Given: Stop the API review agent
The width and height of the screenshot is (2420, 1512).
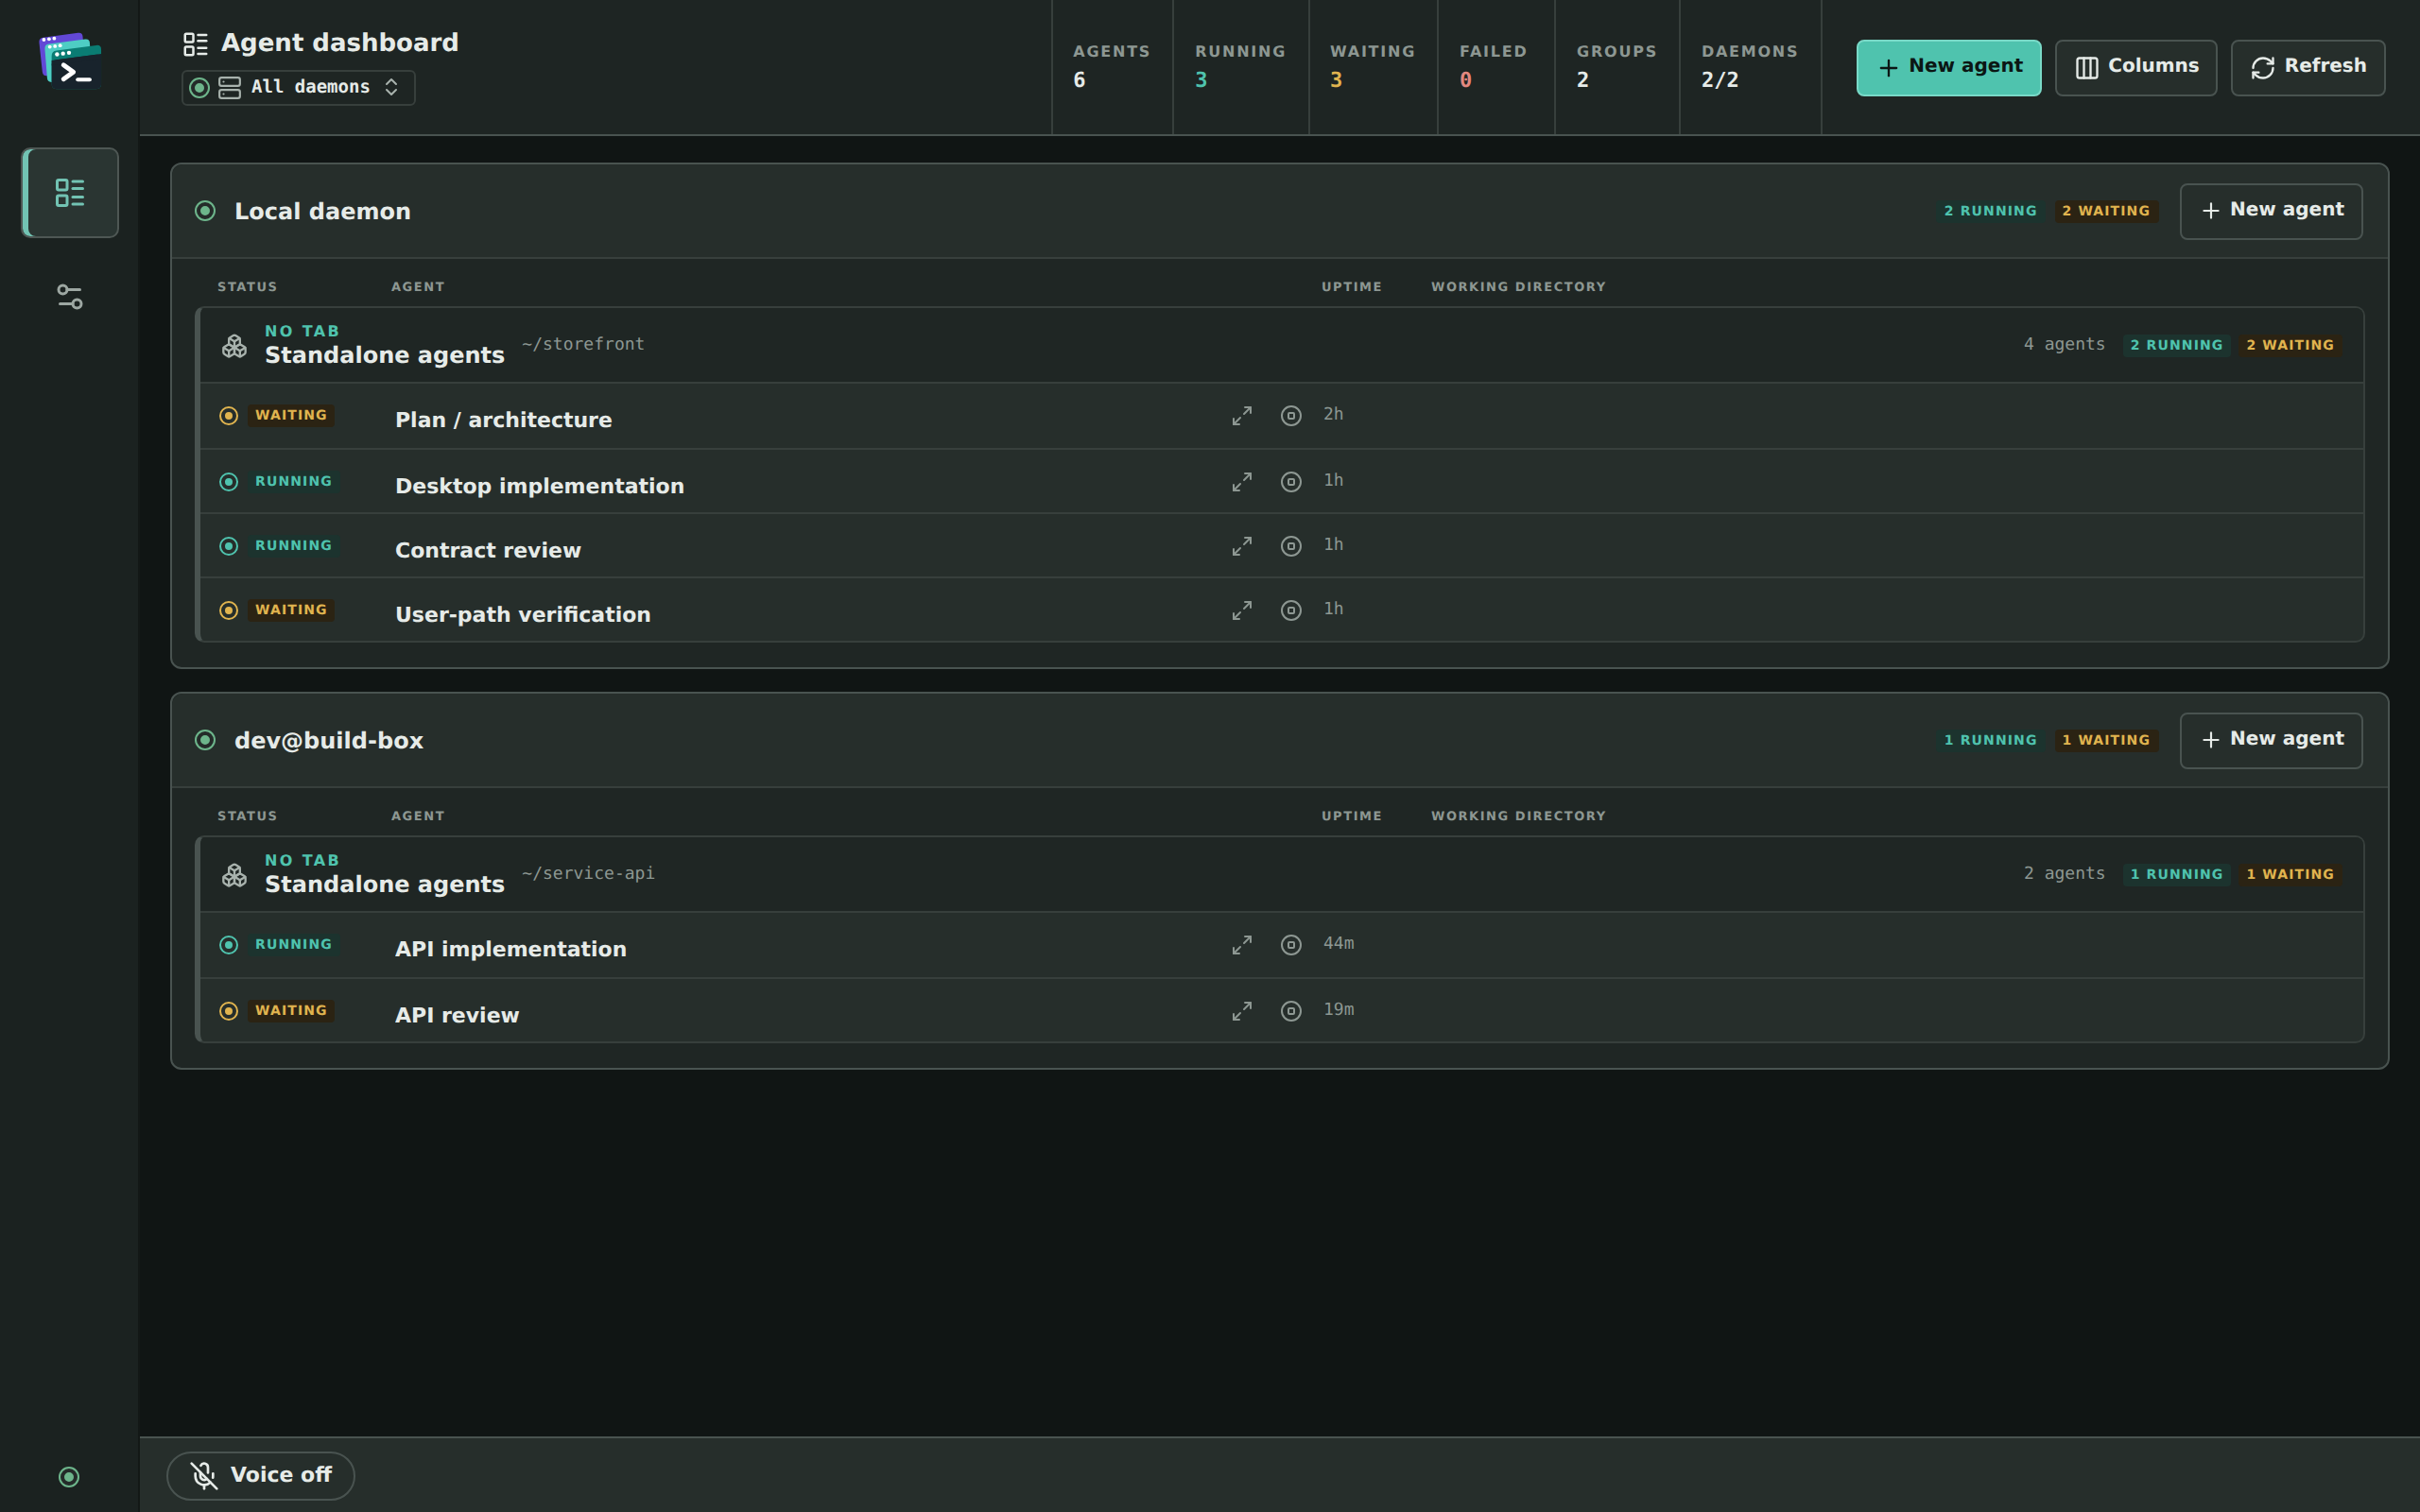Looking at the screenshot, I should [x=1291, y=1011].
